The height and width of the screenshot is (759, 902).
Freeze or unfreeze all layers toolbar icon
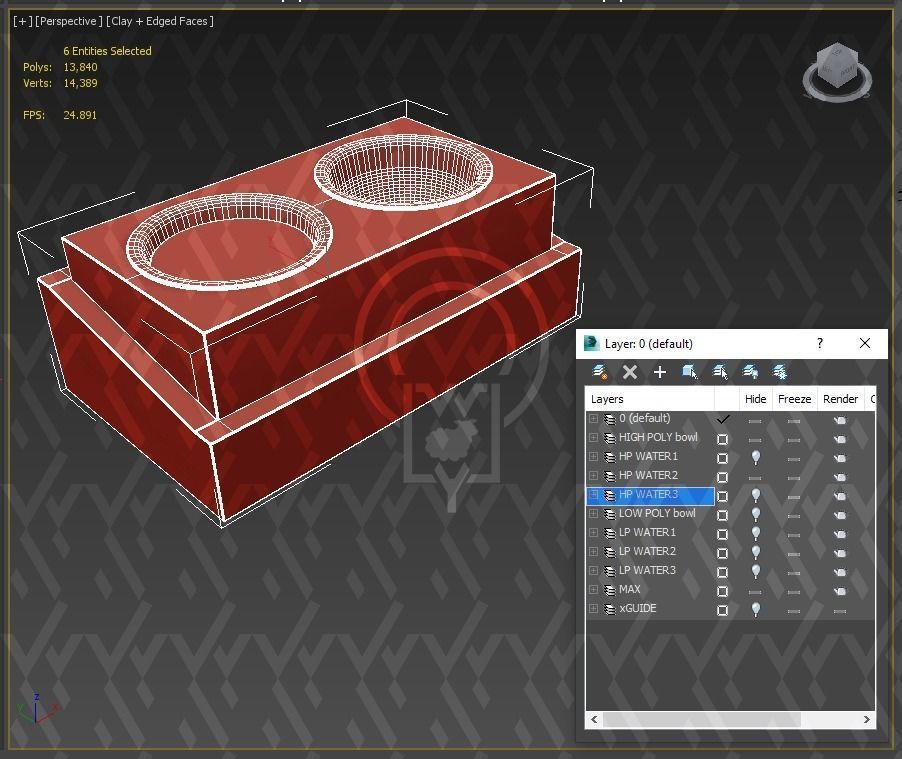pos(780,372)
